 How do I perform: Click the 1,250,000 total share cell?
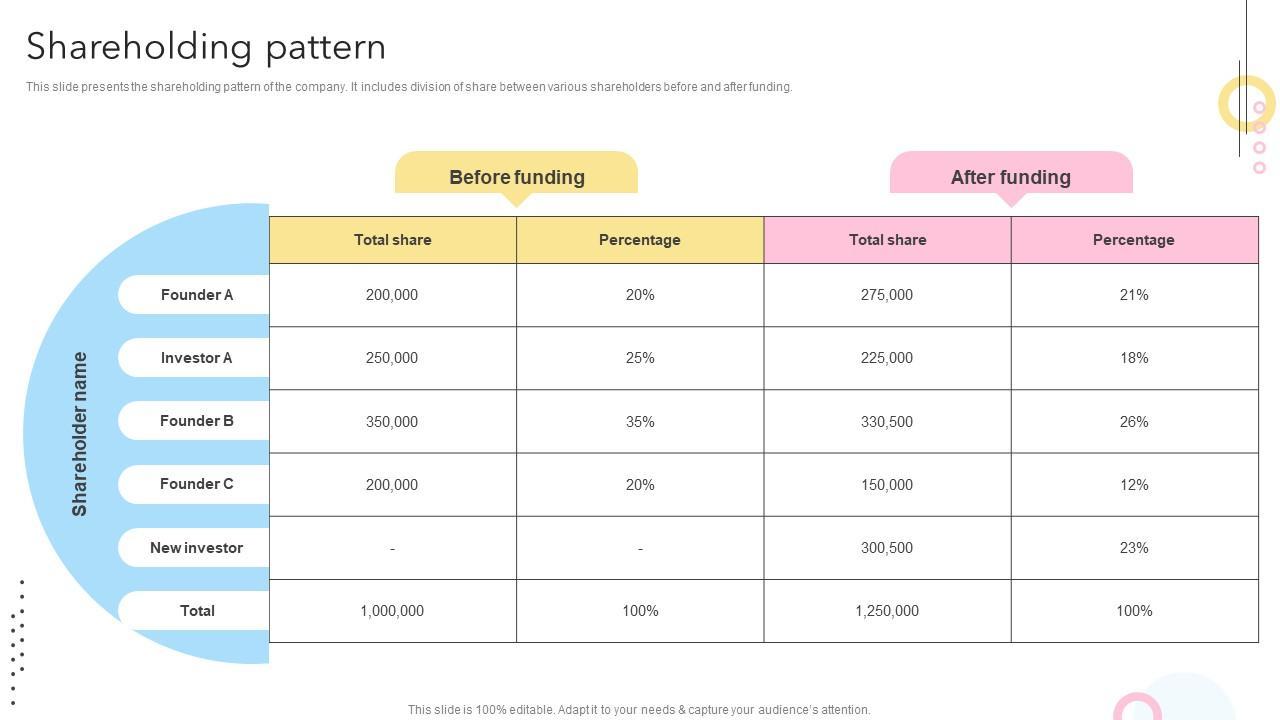coord(886,611)
